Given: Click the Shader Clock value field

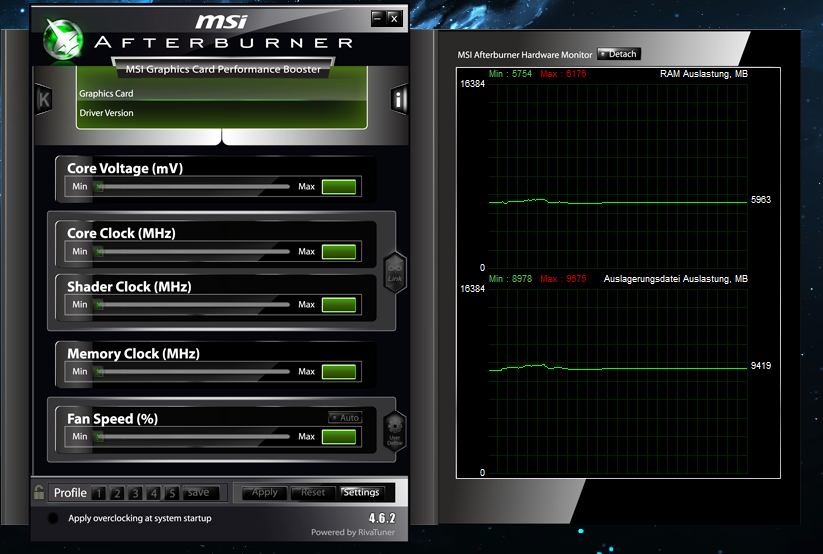Looking at the screenshot, I should [339, 305].
